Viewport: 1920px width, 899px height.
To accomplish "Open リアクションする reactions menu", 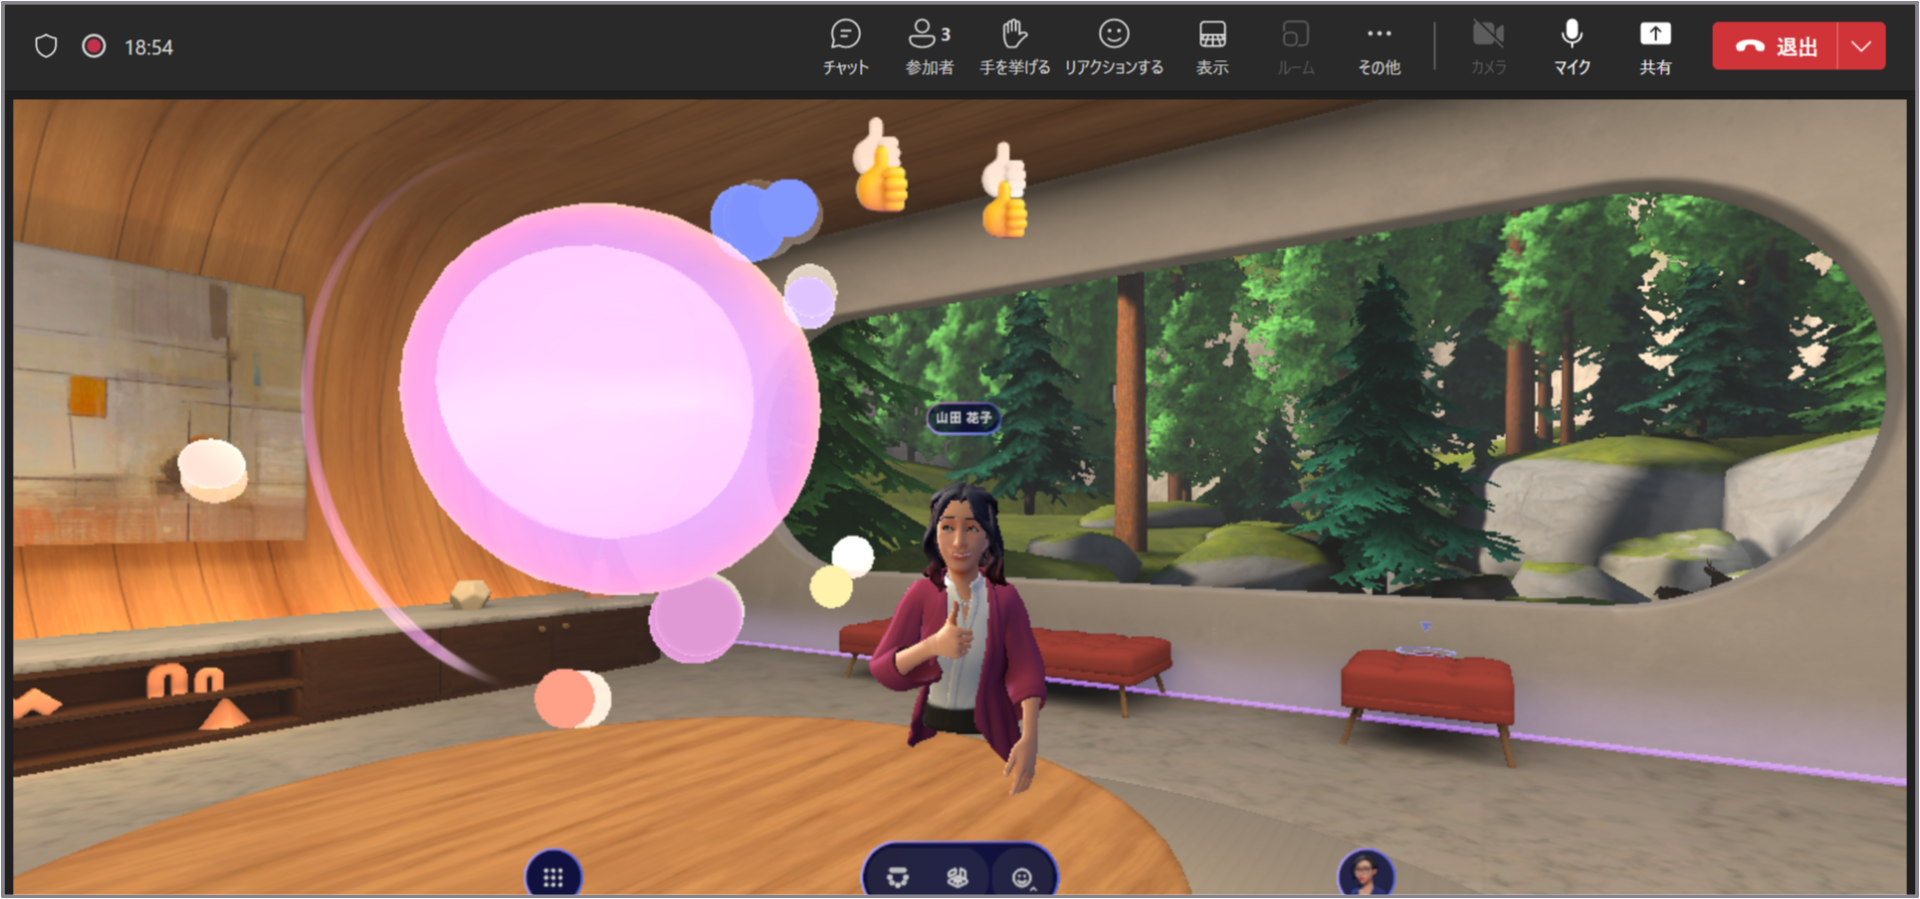I will point(1113,47).
